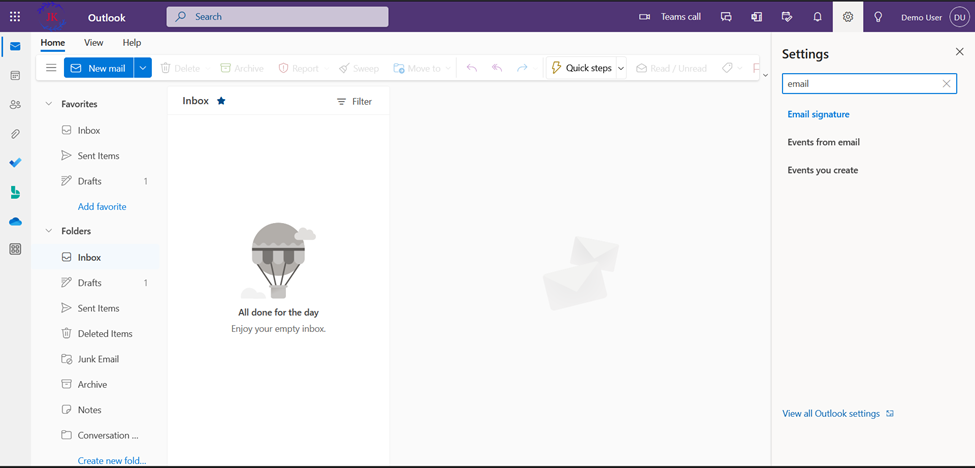975x468 pixels.
Task: Switch to the Help tab
Action: pyautogui.click(x=132, y=43)
